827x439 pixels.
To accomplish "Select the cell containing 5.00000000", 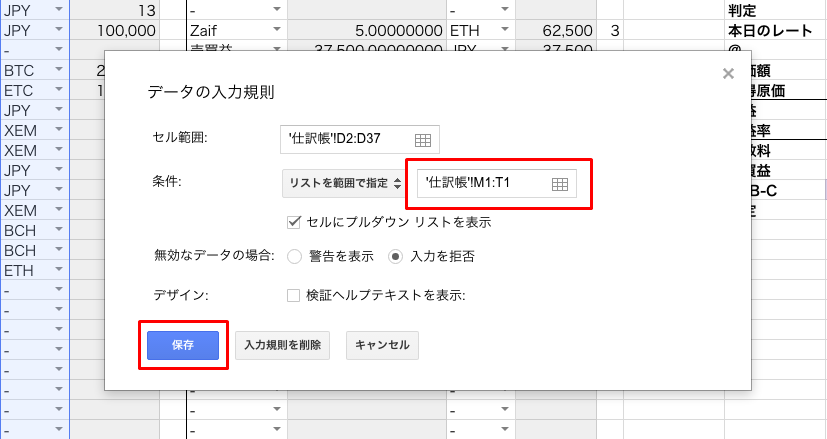I will pos(367,31).
